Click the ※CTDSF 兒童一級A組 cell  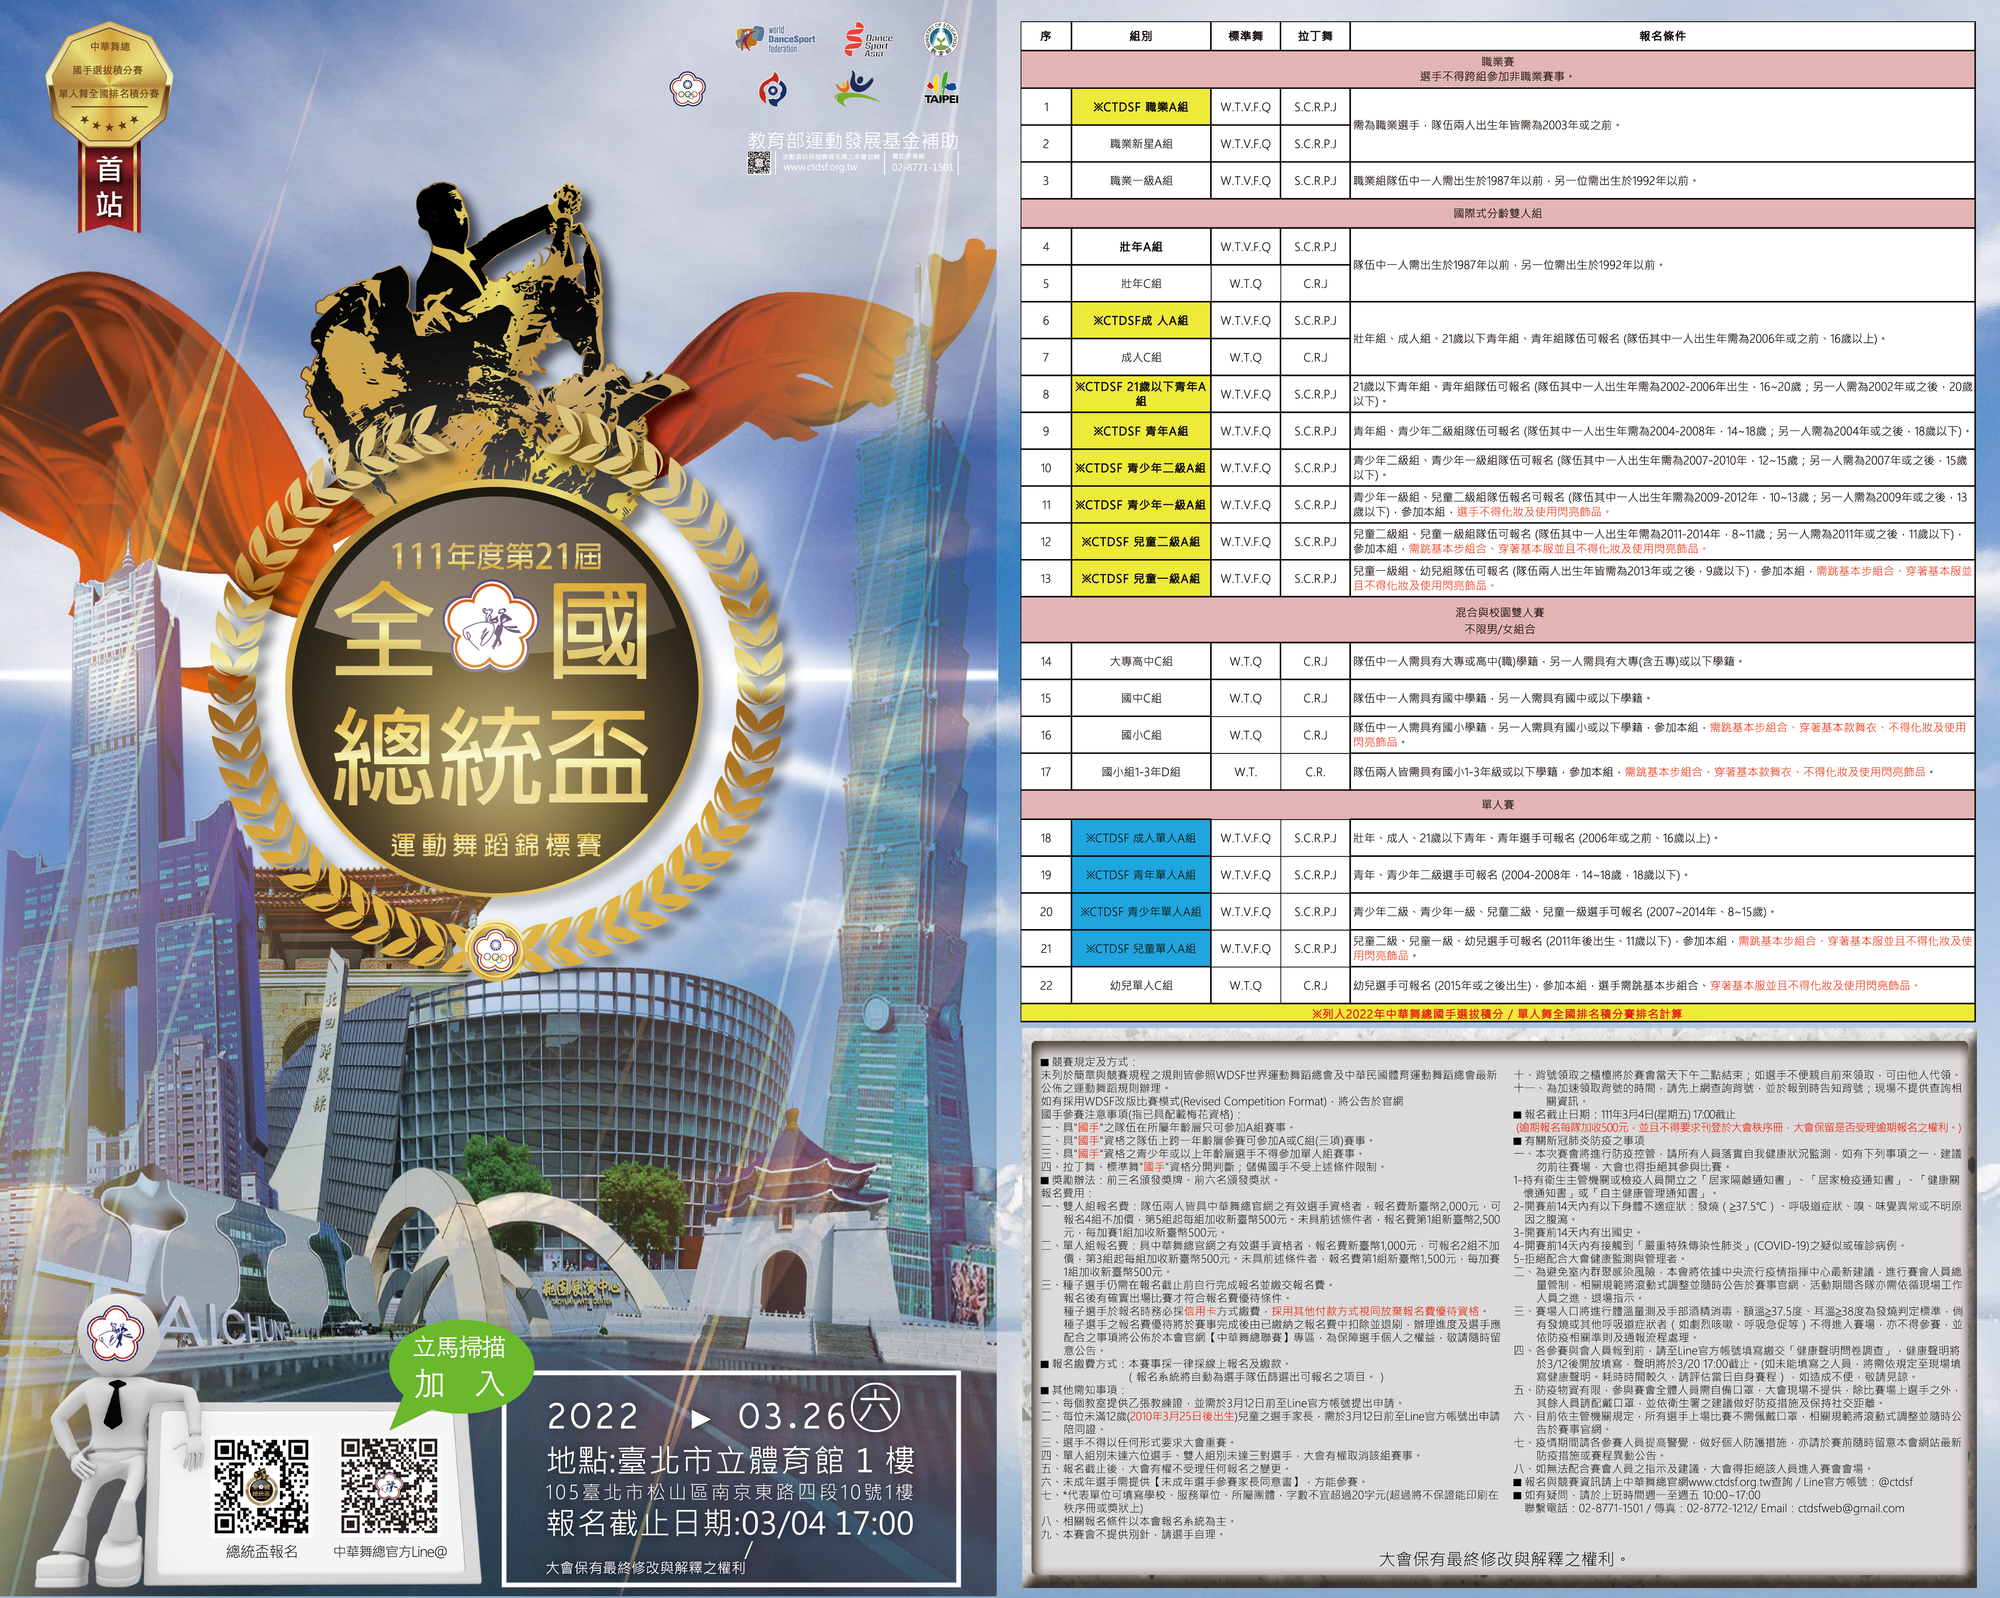(x=1141, y=579)
